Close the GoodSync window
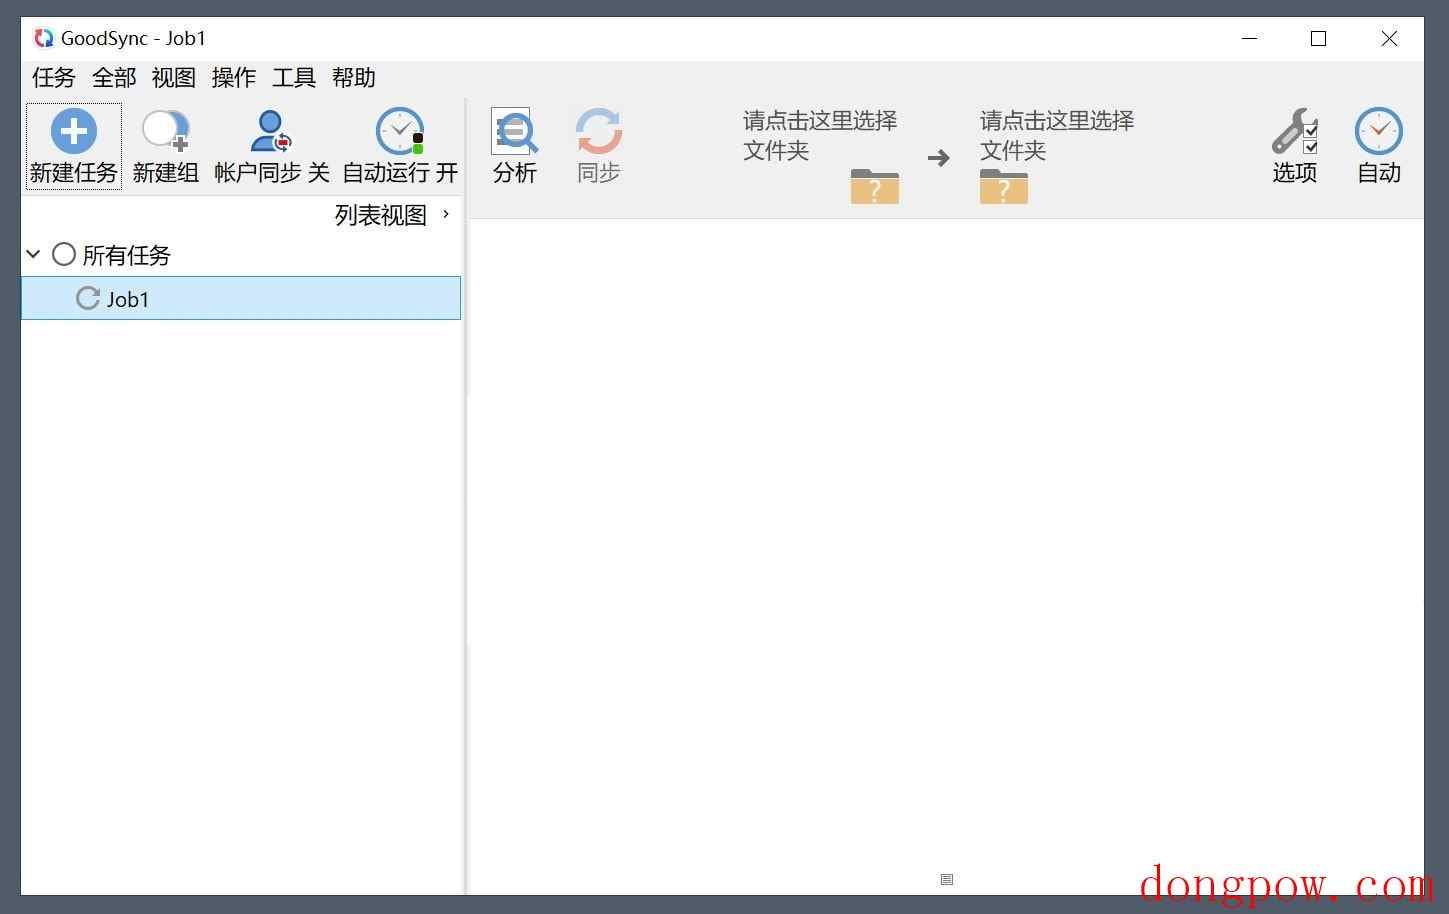This screenshot has width=1449, height=914. click(x=1389, y=38)
